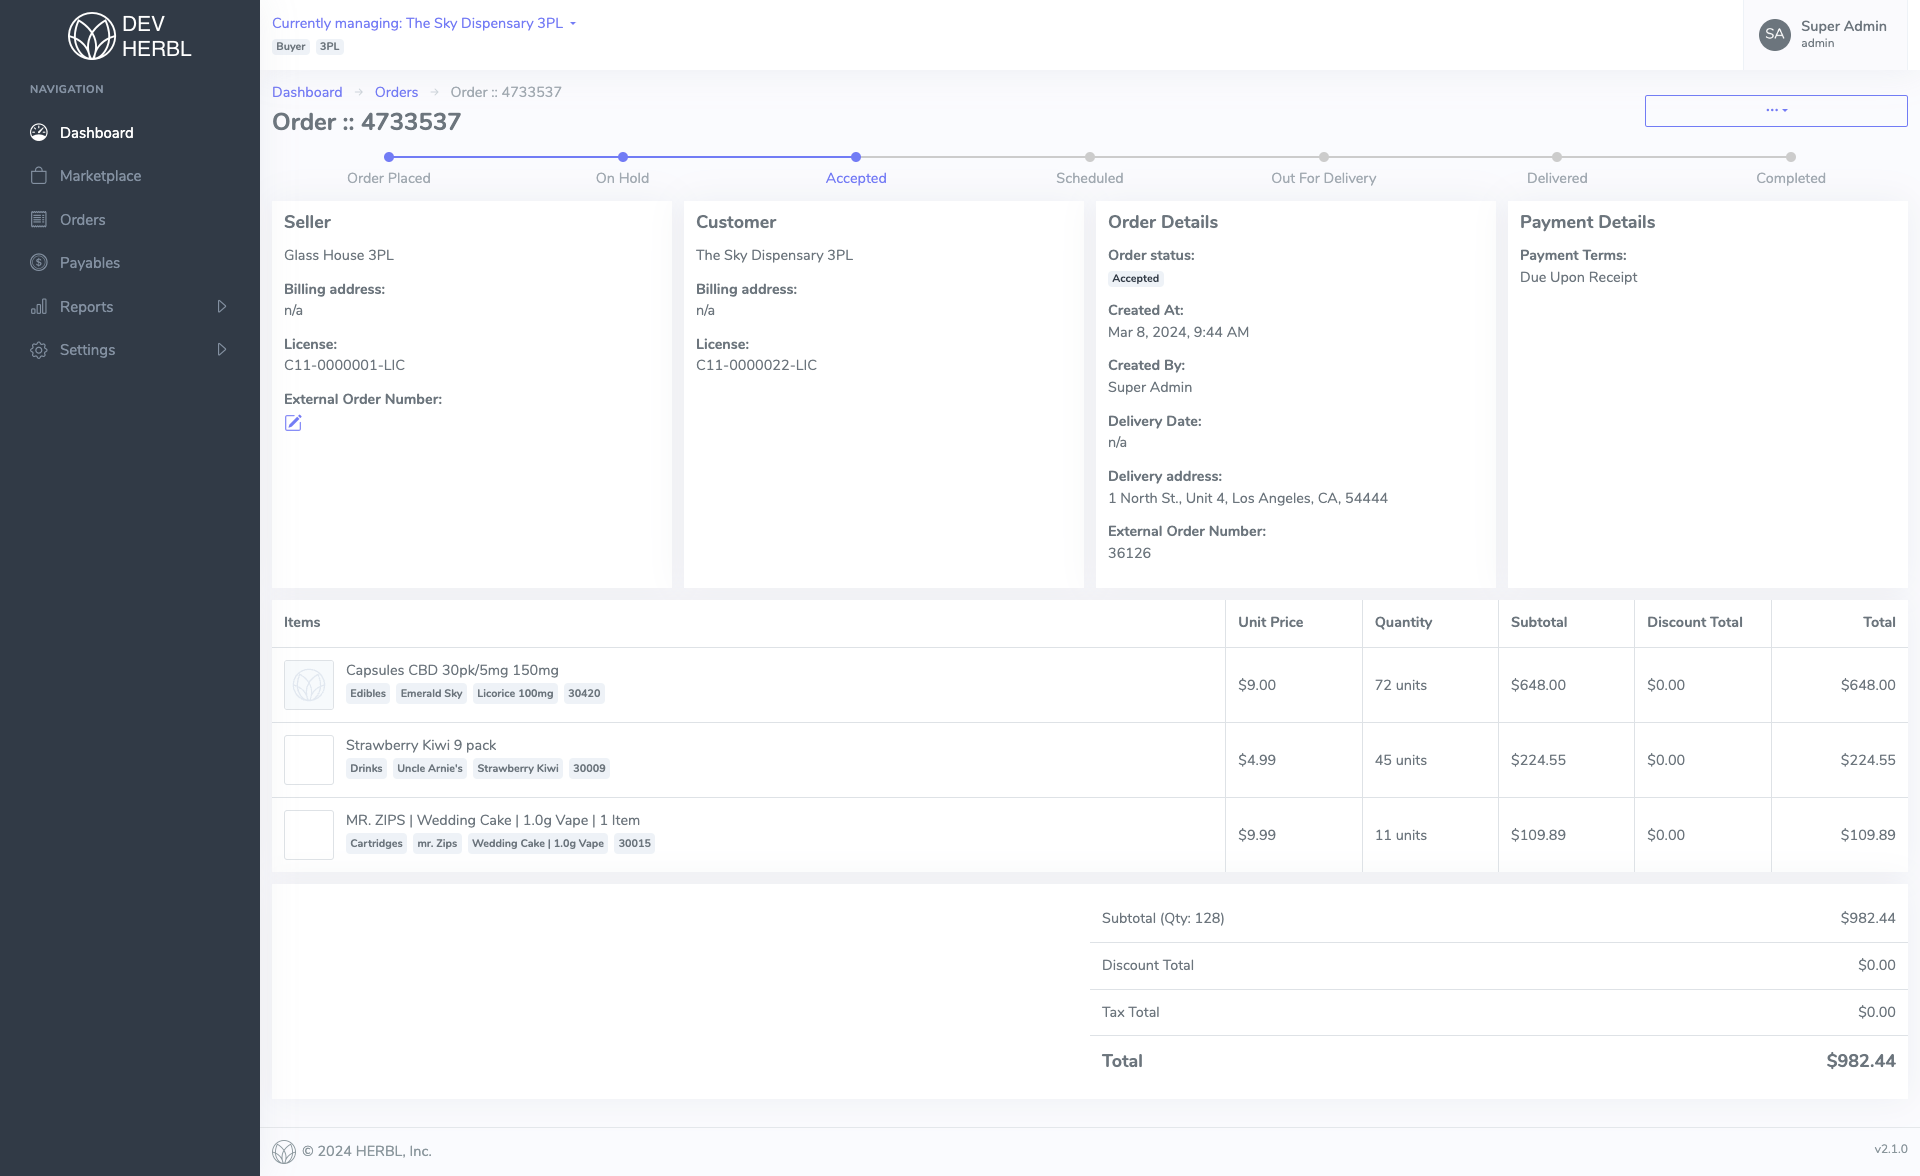Click the Reports bar chart icon
Viewport: 1920px width, 1176px height.
[39, 307]
